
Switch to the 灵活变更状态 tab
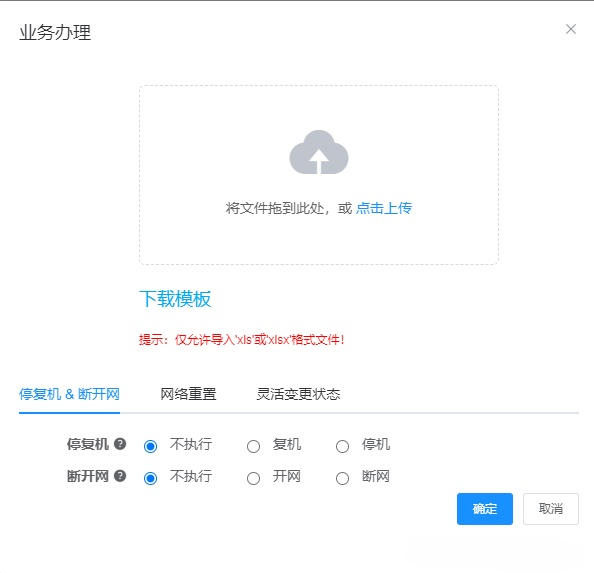tap(298, 394)
